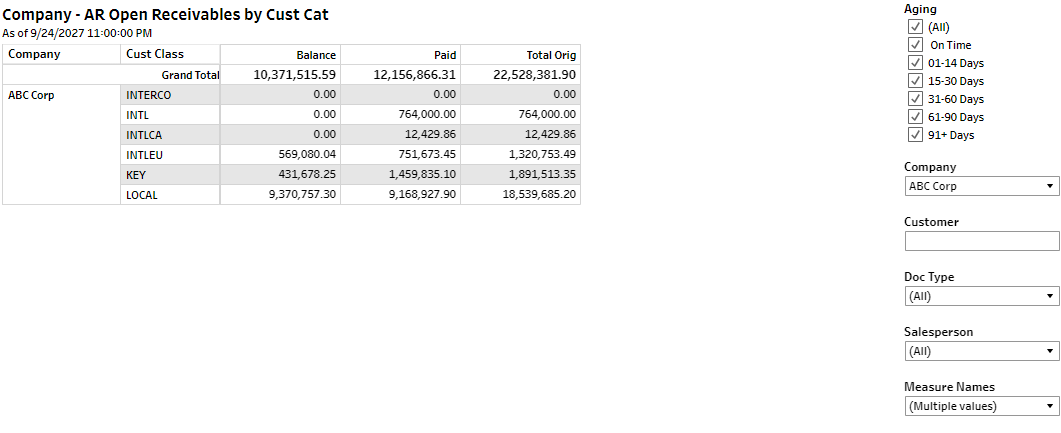Click the Balance column header
Viewport: 1061px width, 433px height.
point(316,55)
